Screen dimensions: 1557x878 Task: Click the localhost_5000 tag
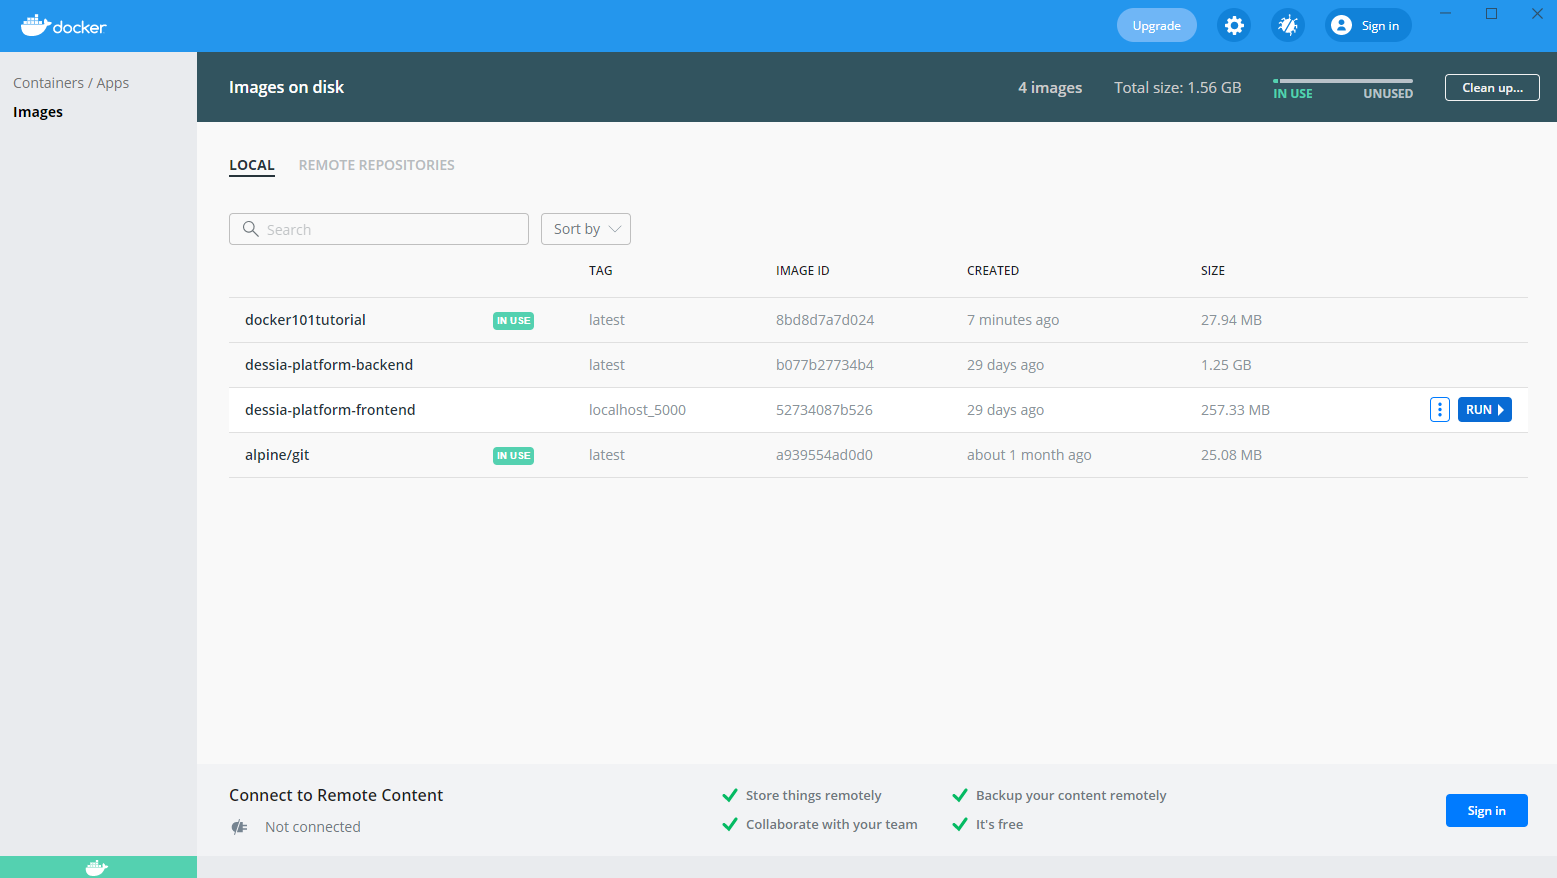[637, 410]
